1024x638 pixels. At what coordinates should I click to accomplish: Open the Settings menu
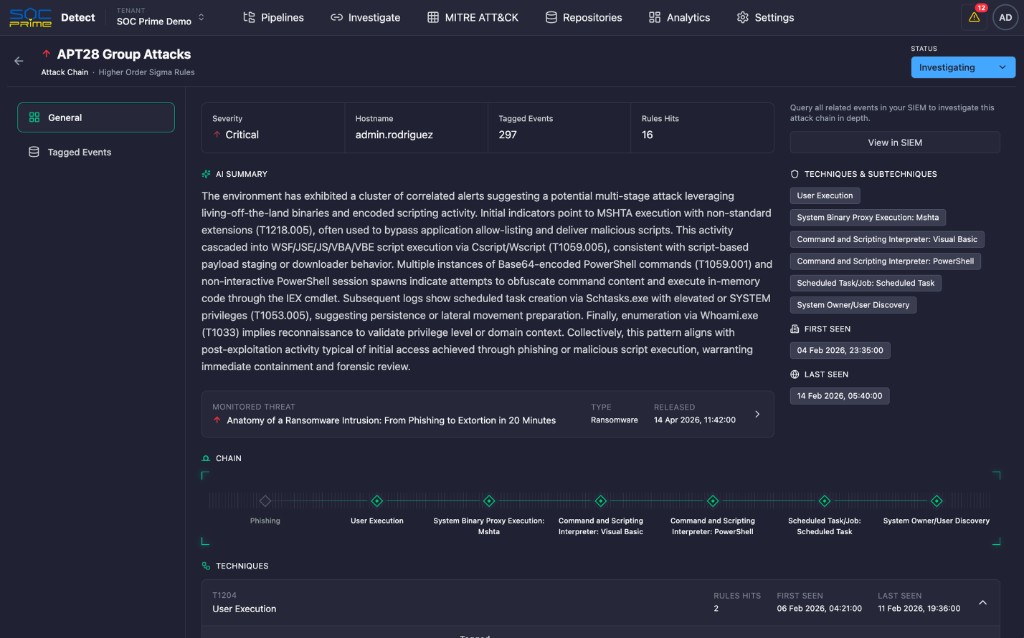coord(765,18)
